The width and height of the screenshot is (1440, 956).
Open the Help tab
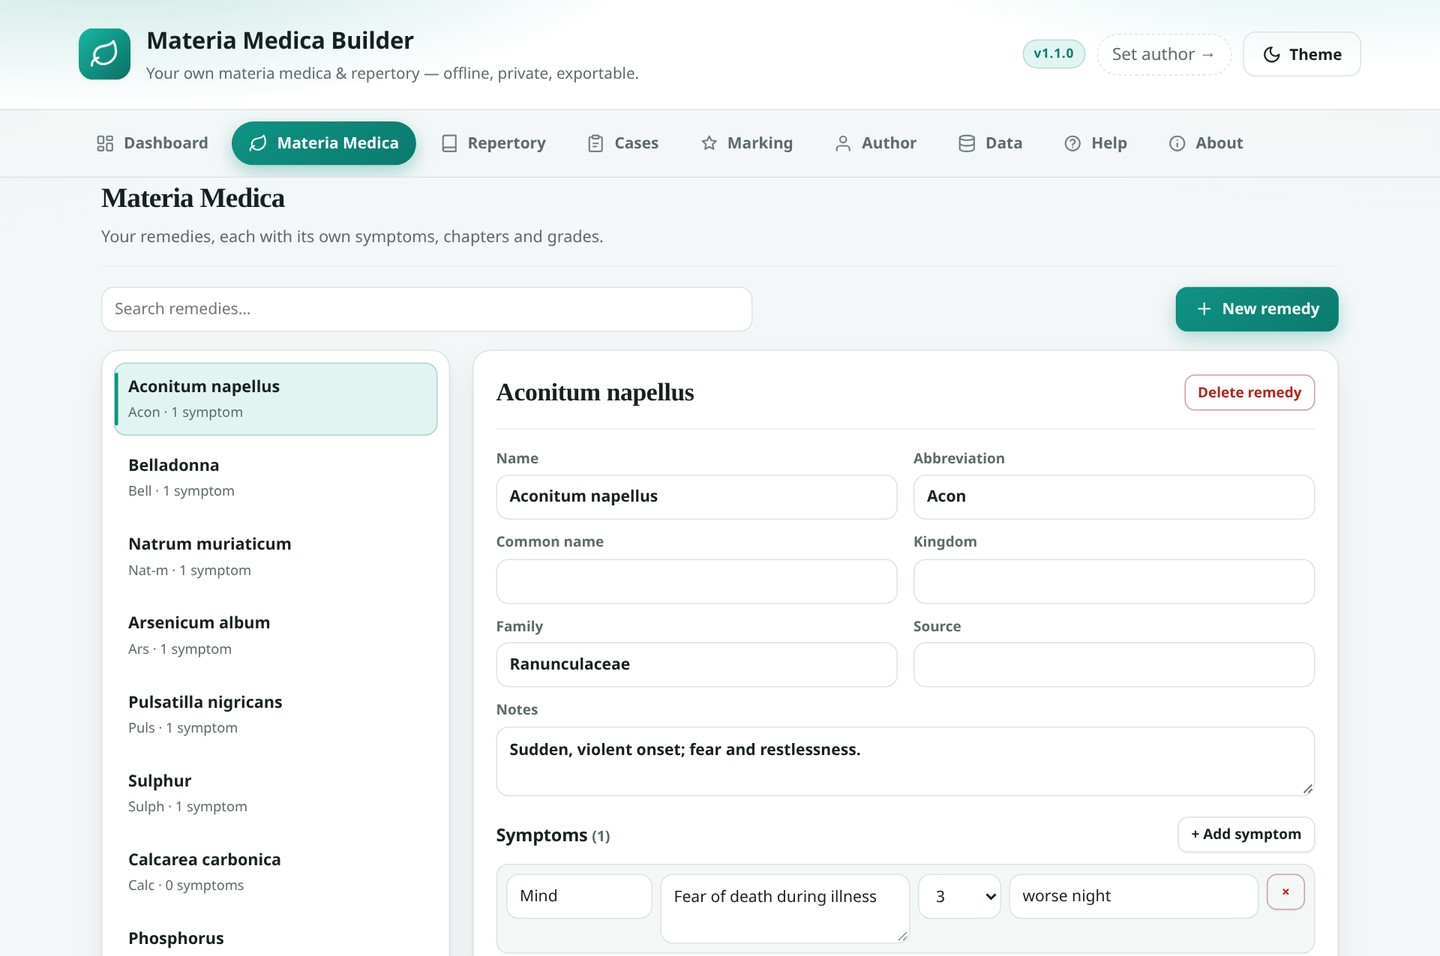coord(1096,144)
